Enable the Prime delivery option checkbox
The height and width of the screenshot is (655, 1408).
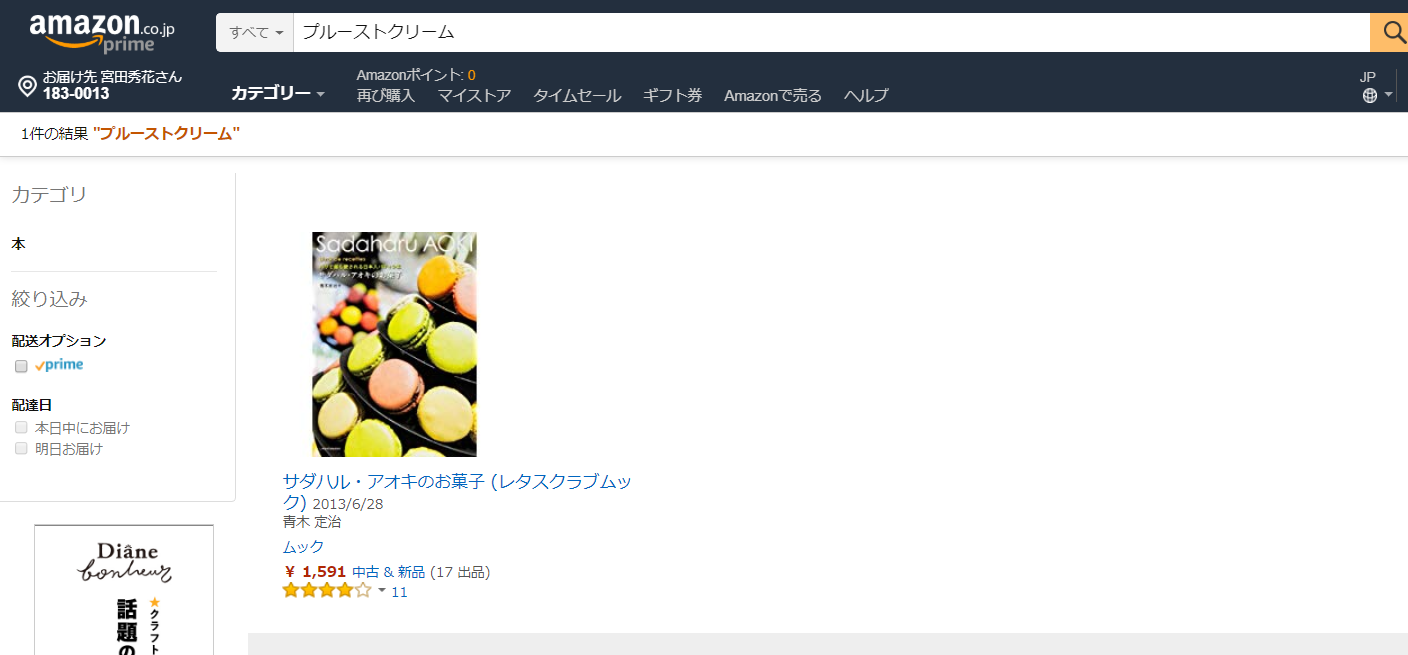21,366
